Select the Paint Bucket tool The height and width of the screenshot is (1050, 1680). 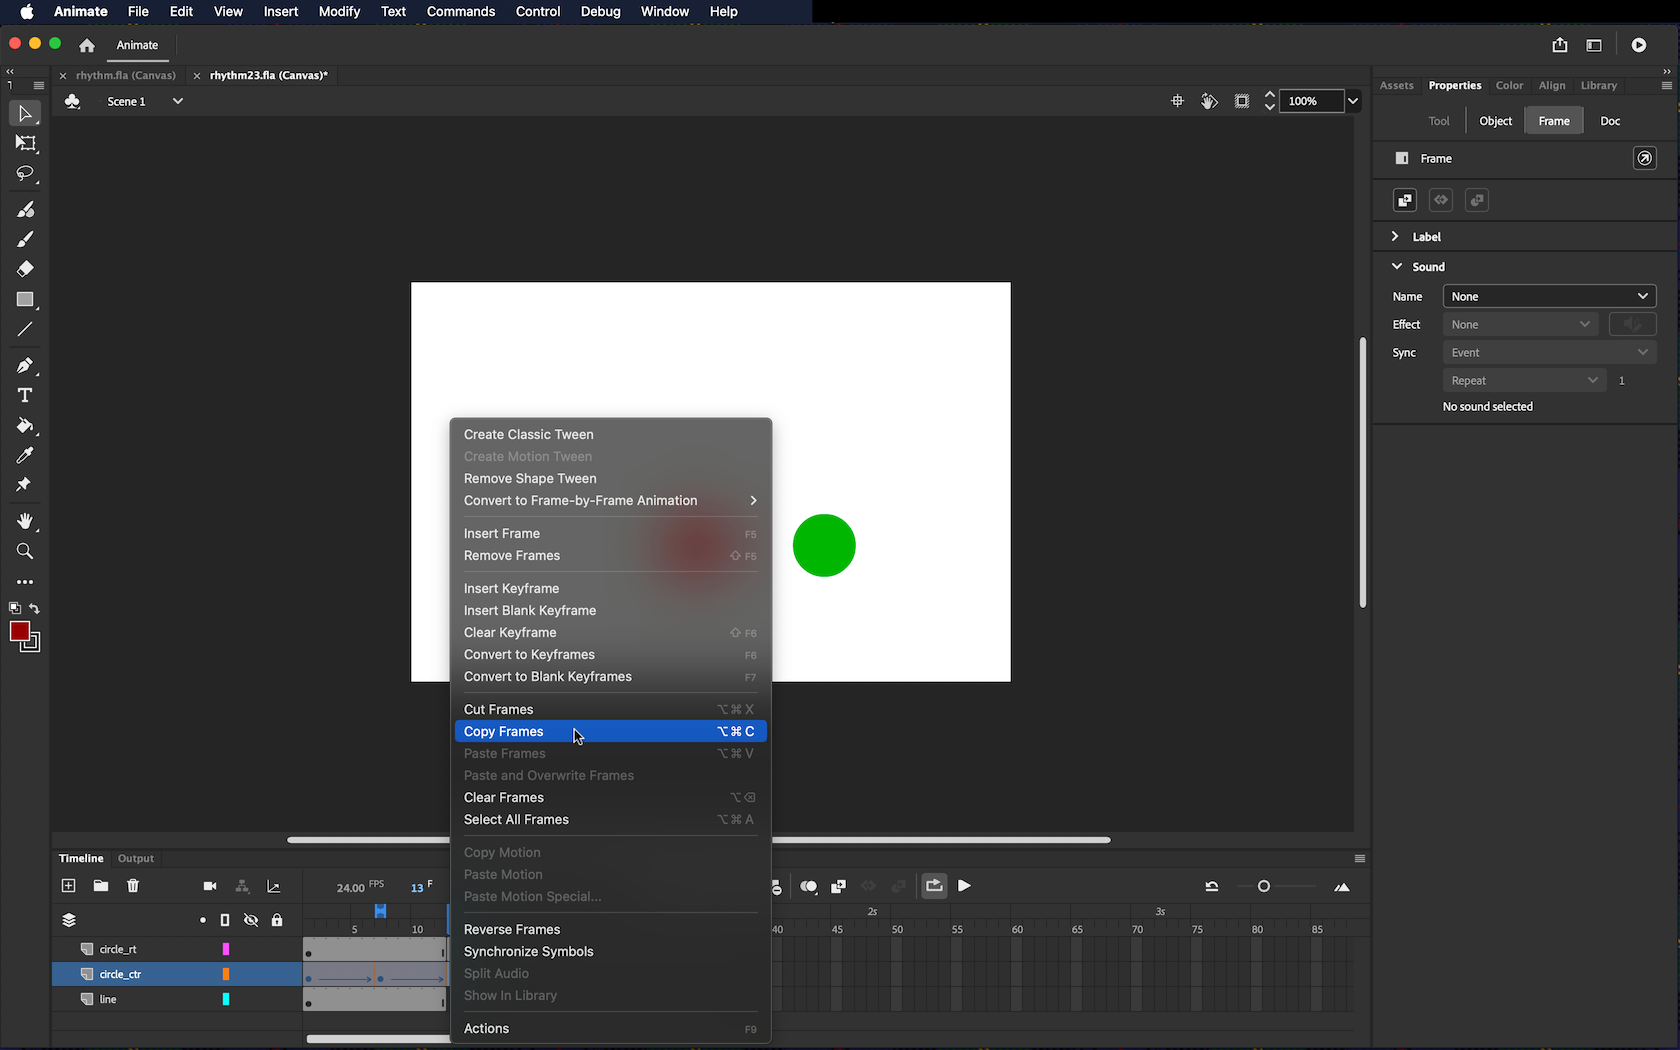coord(25,426)
